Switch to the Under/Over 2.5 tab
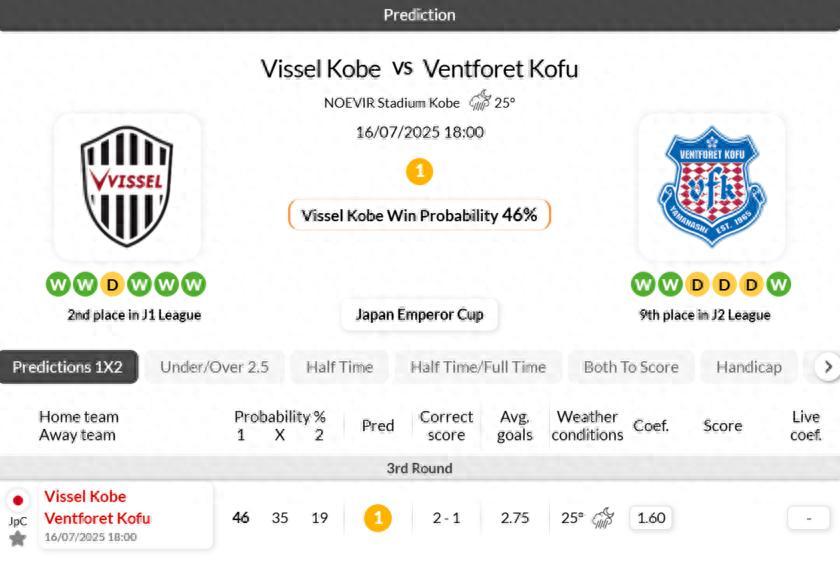This screenshot has width=840, height=569. click(214, 367)
